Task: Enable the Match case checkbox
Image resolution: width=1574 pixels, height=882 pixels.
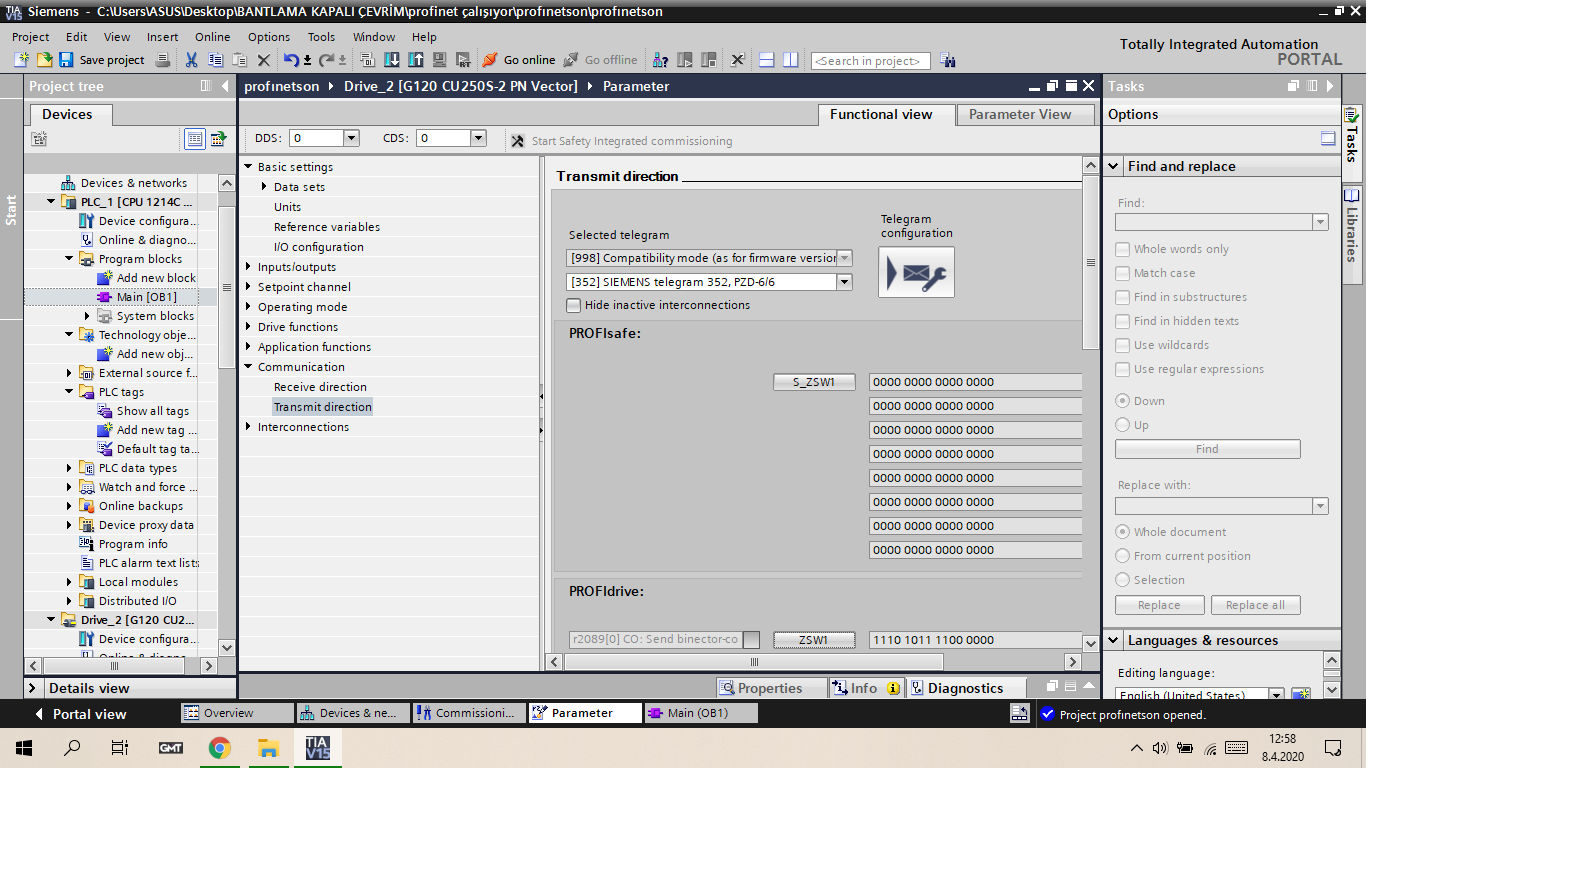Action: [x=1123, y=273]
